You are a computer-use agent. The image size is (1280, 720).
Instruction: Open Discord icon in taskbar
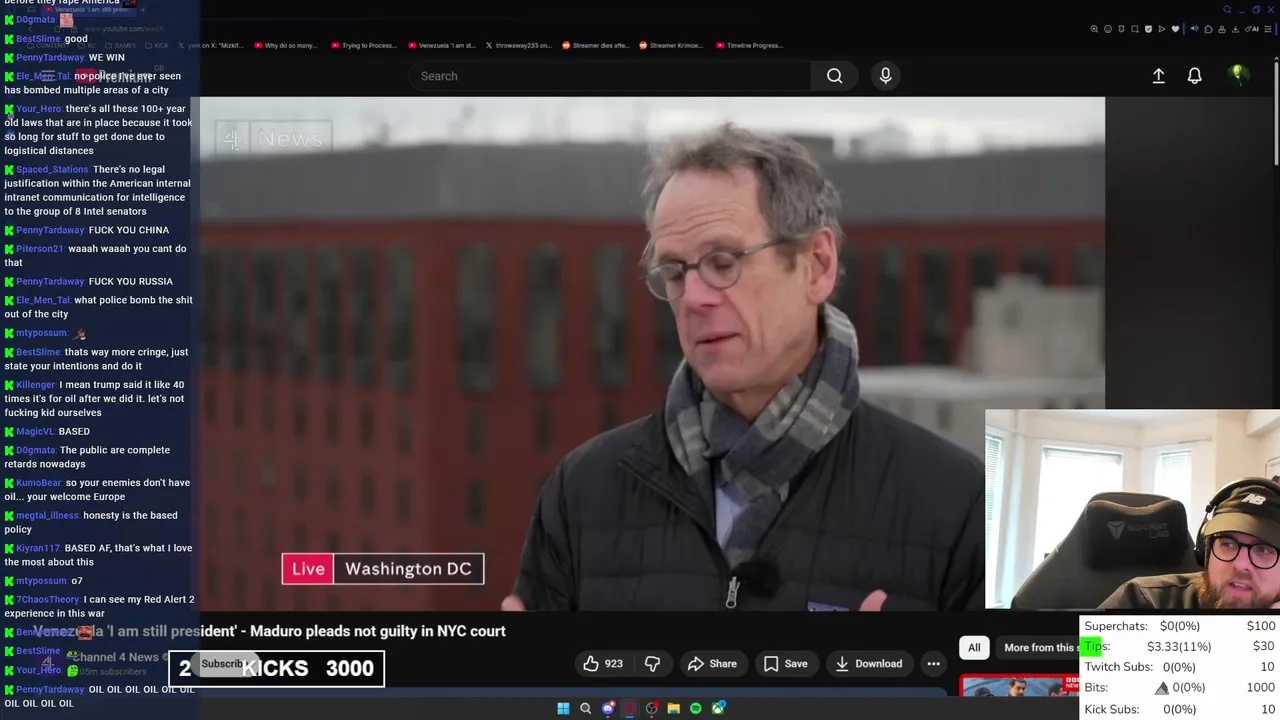point(608,708)
